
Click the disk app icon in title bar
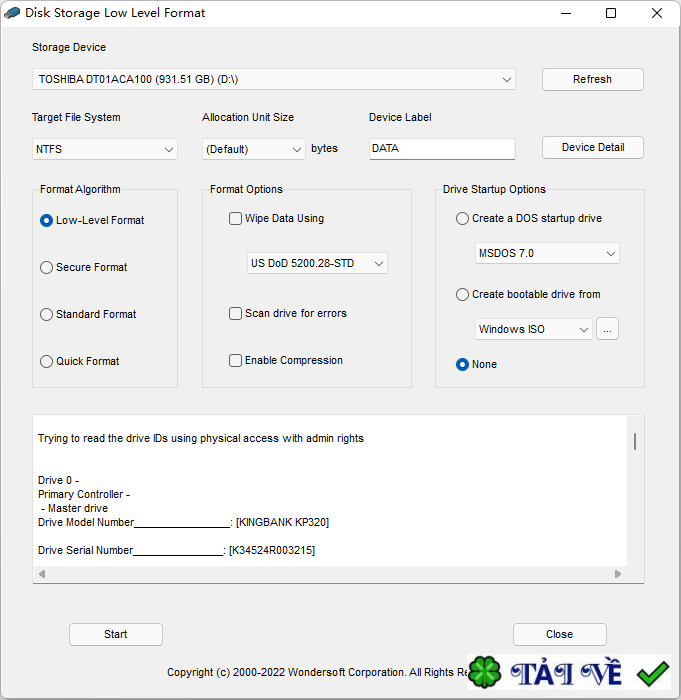[12, 13]
